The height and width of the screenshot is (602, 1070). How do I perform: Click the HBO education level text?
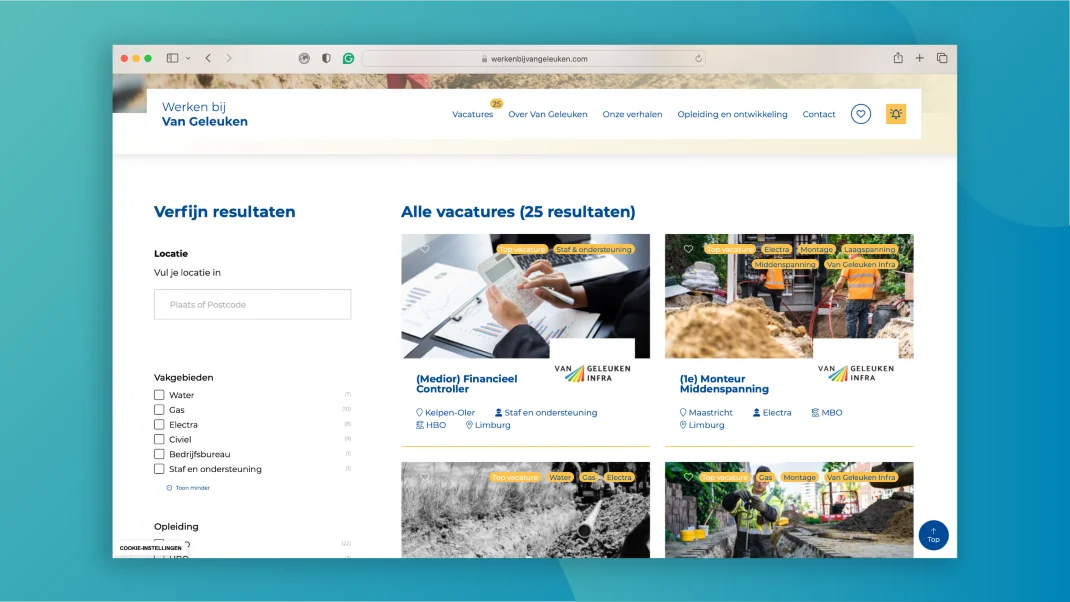(436, 425)
